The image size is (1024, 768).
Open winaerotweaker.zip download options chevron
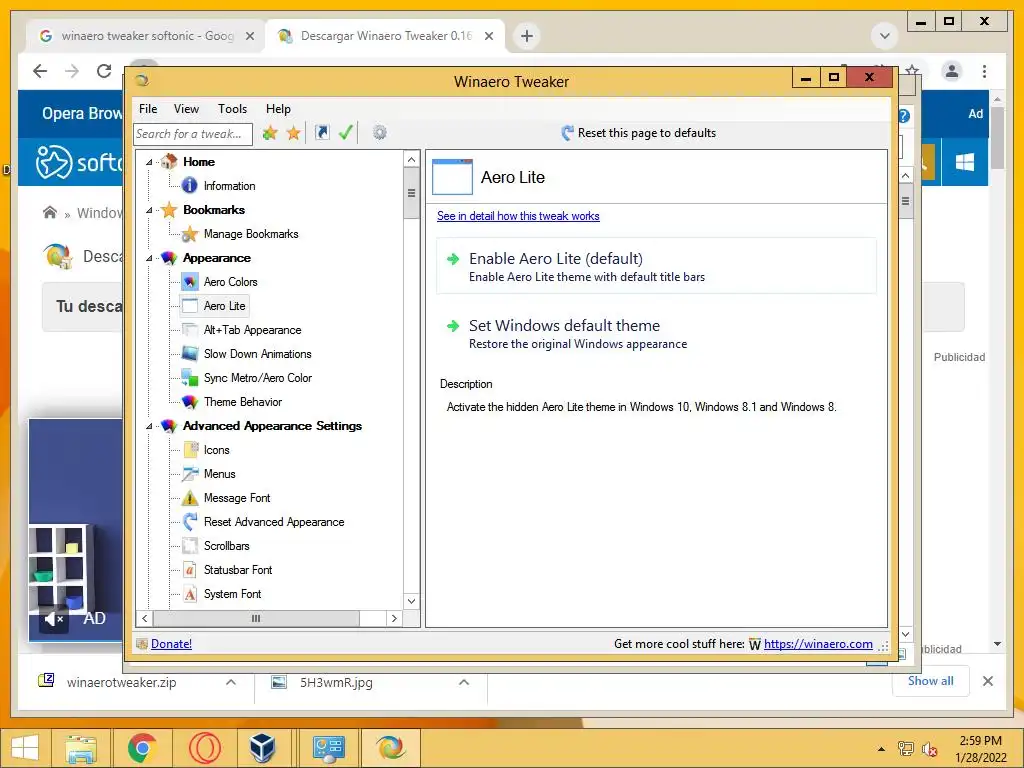coord(231,682)
